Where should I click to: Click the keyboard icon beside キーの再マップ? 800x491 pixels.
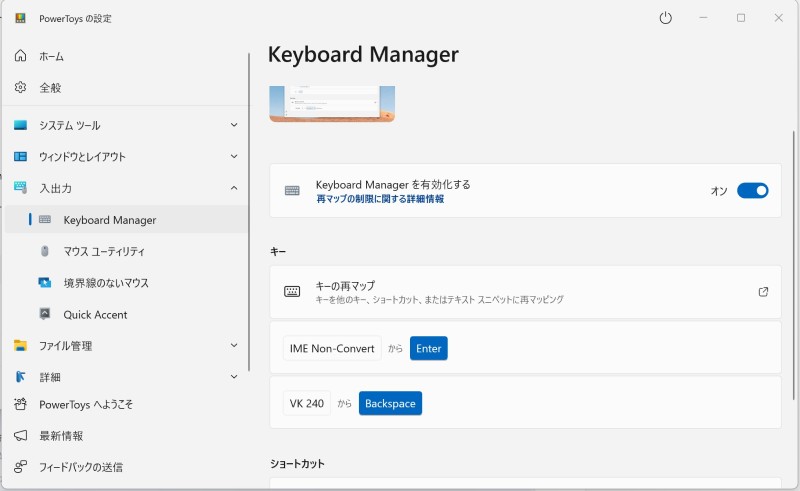tap(292, 291)
